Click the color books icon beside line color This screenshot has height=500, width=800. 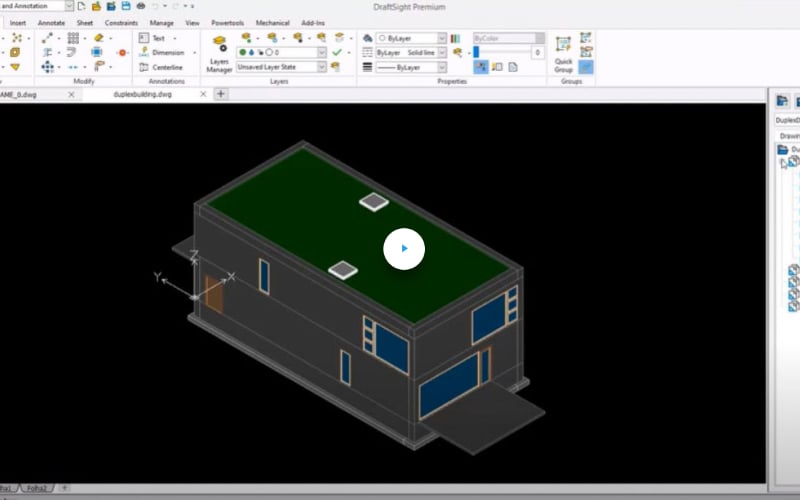(x=455, y=38)
